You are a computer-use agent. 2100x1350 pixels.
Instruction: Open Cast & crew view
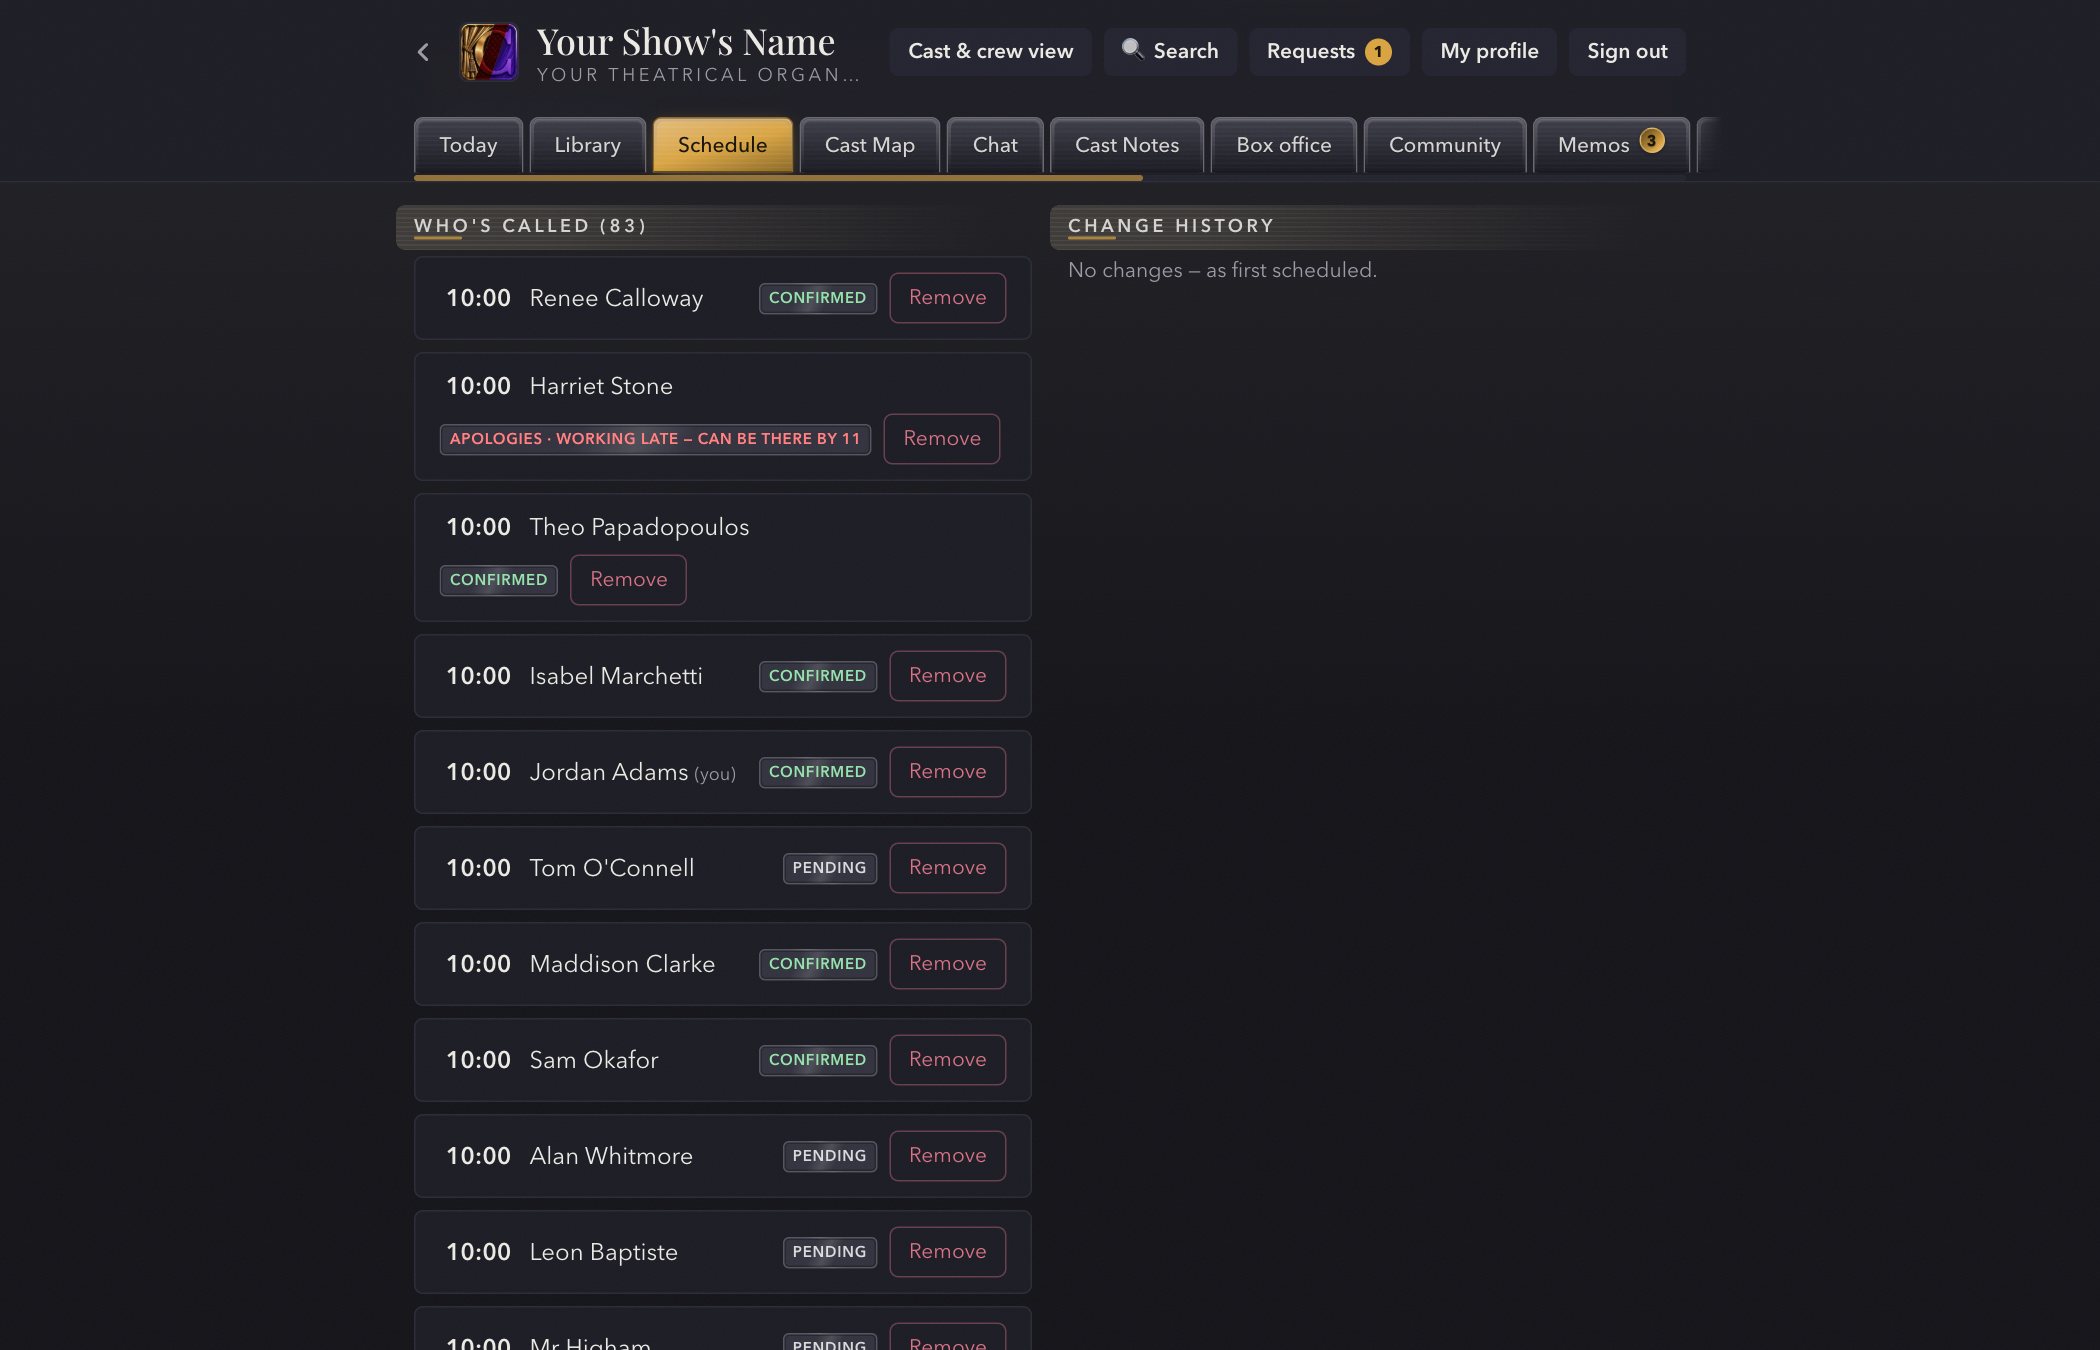tap(990, 52)
